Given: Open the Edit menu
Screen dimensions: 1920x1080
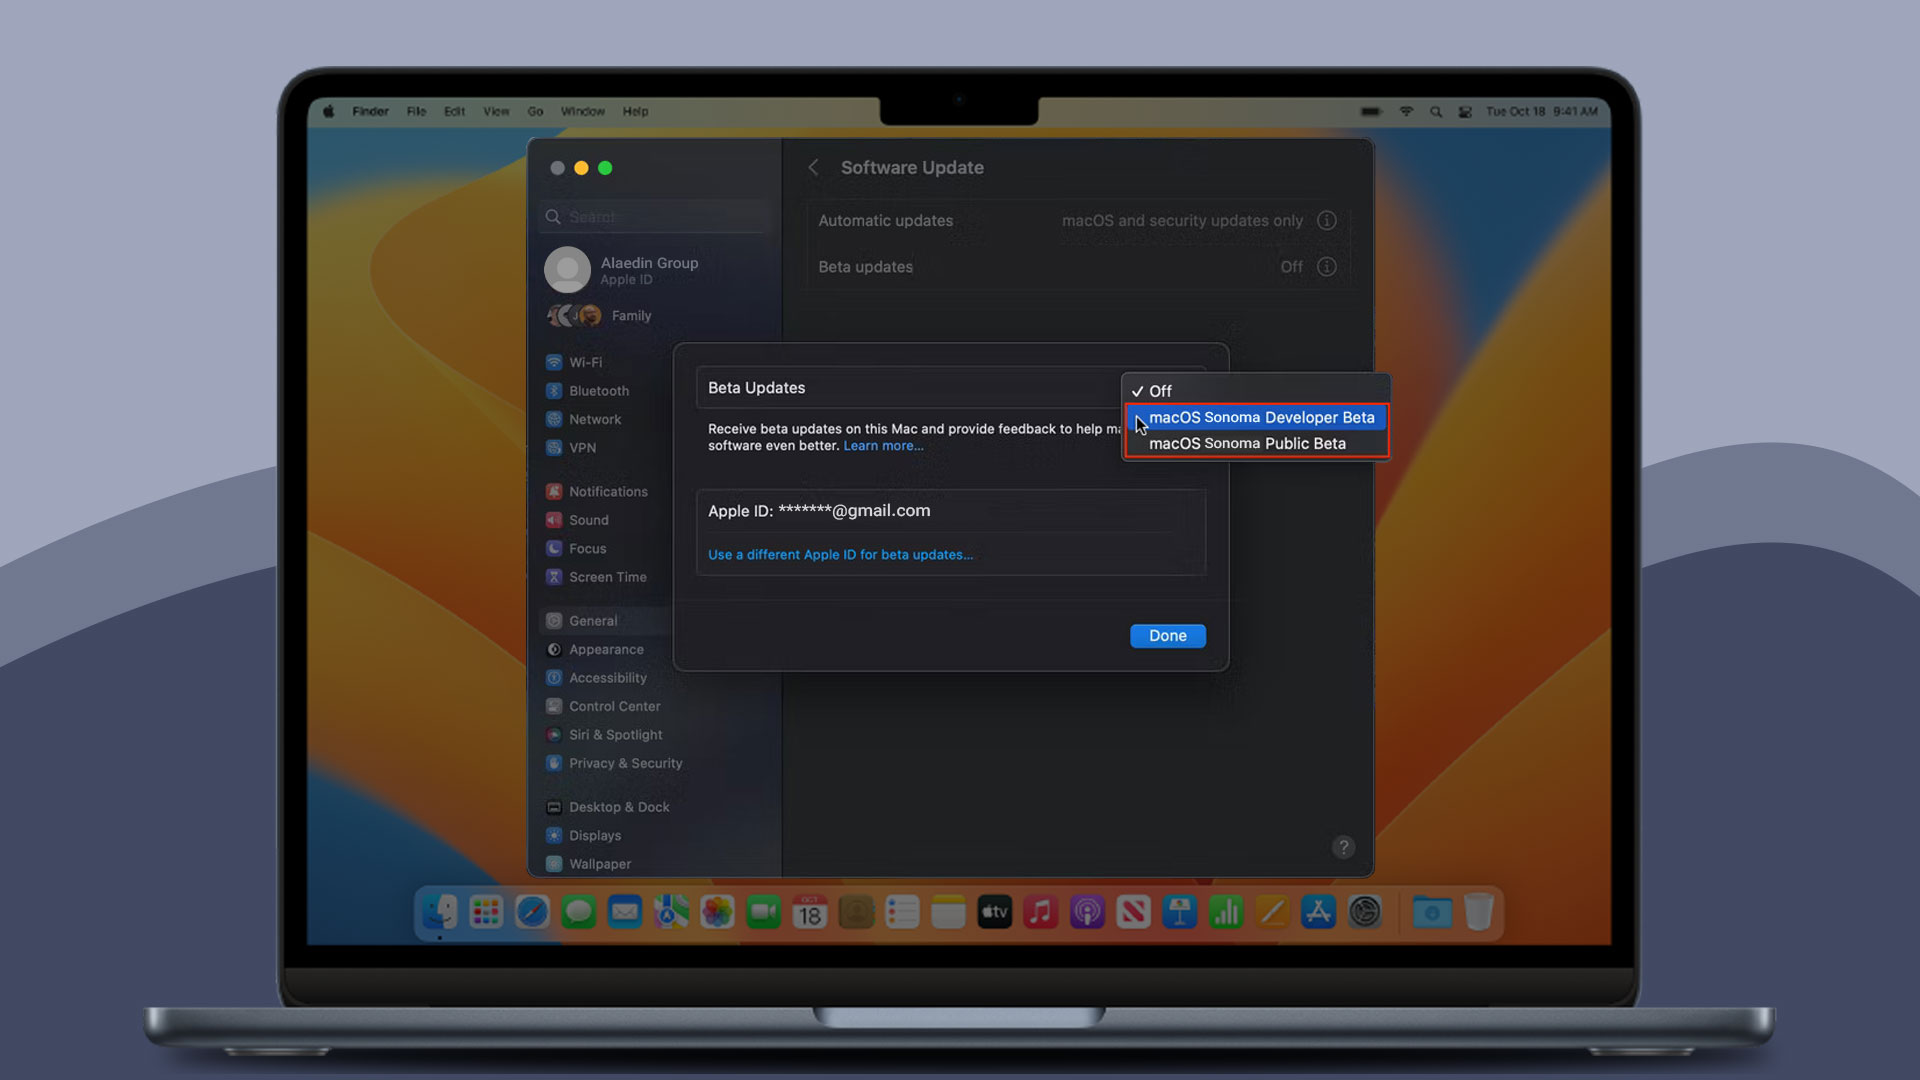Looking at the screenshot, I should point(454,112).
